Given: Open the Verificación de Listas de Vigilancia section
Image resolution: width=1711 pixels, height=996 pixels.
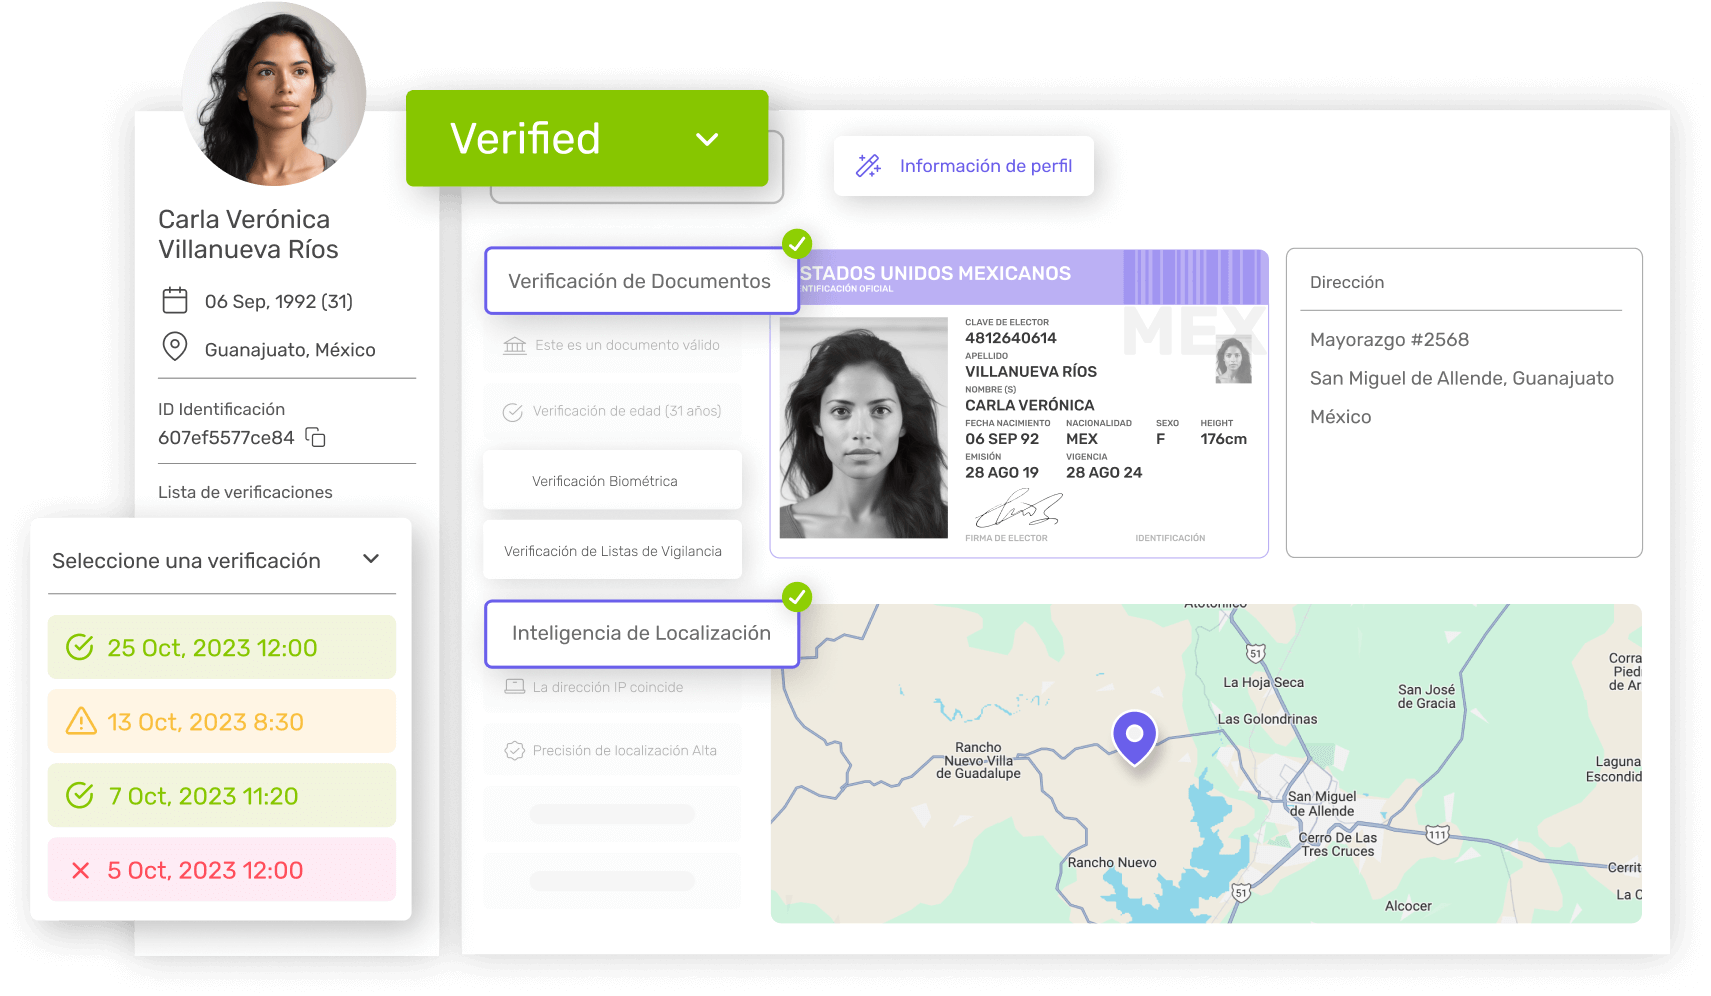Looking at the screenshot, I should [611, 549].
